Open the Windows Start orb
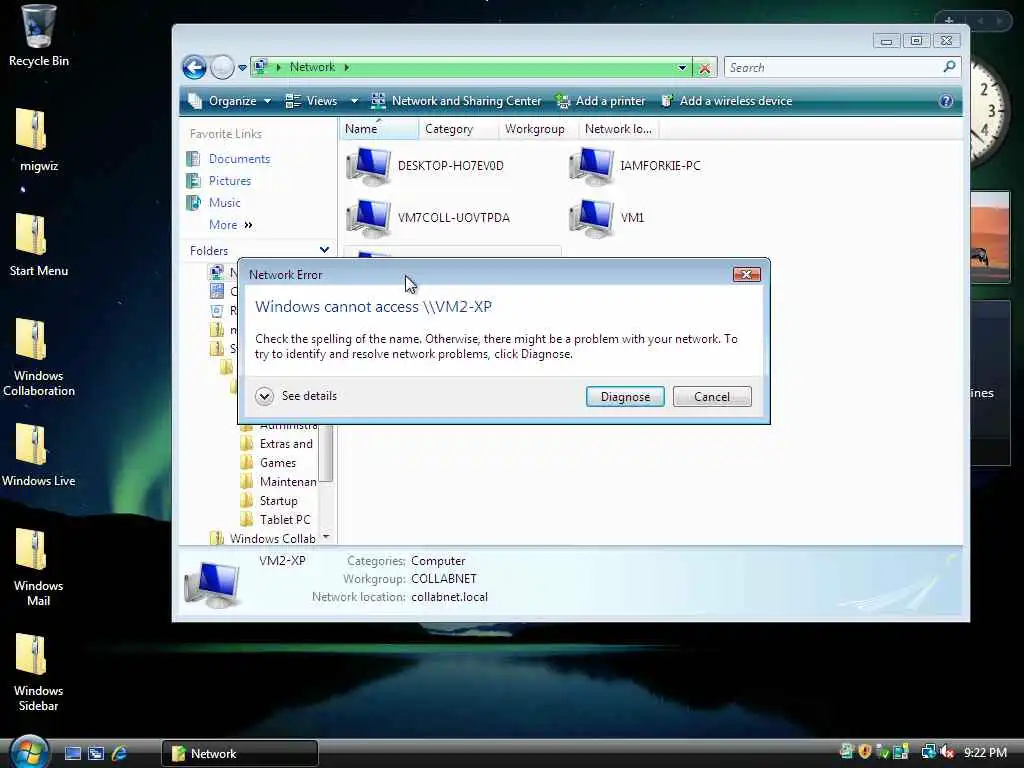The image size is (1024, 768). (x=29, y=752)
